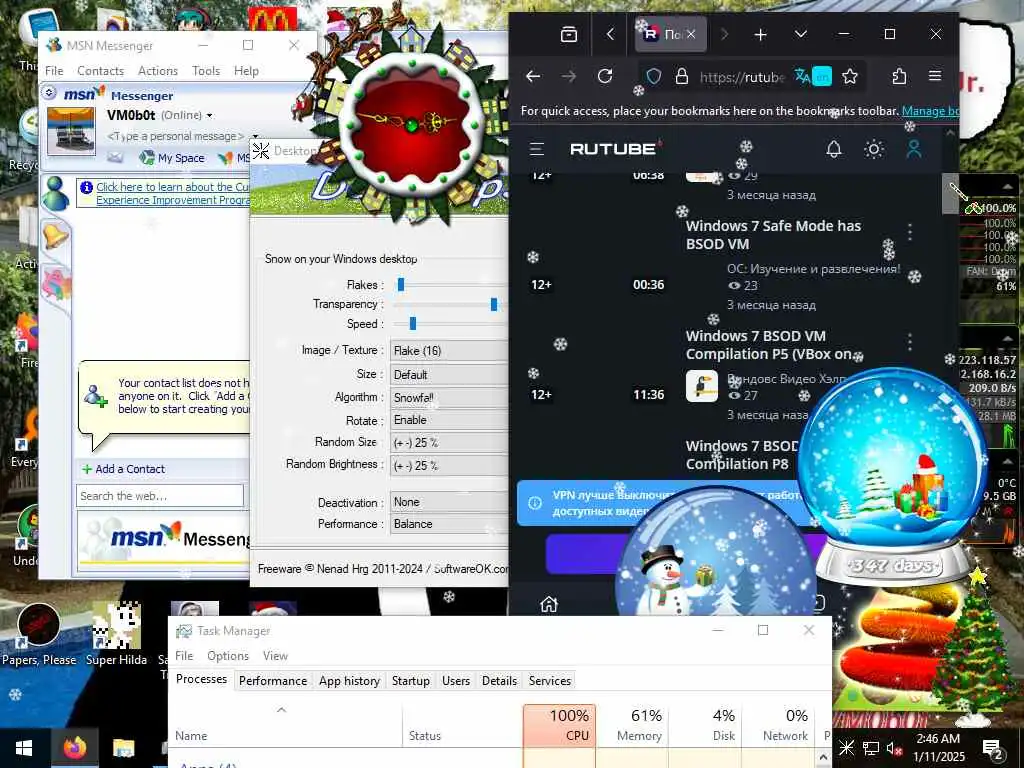Open the Deactivation 'None' dropdown
The width and height of the screenshot is (1024, 768).
click(449, 502)
